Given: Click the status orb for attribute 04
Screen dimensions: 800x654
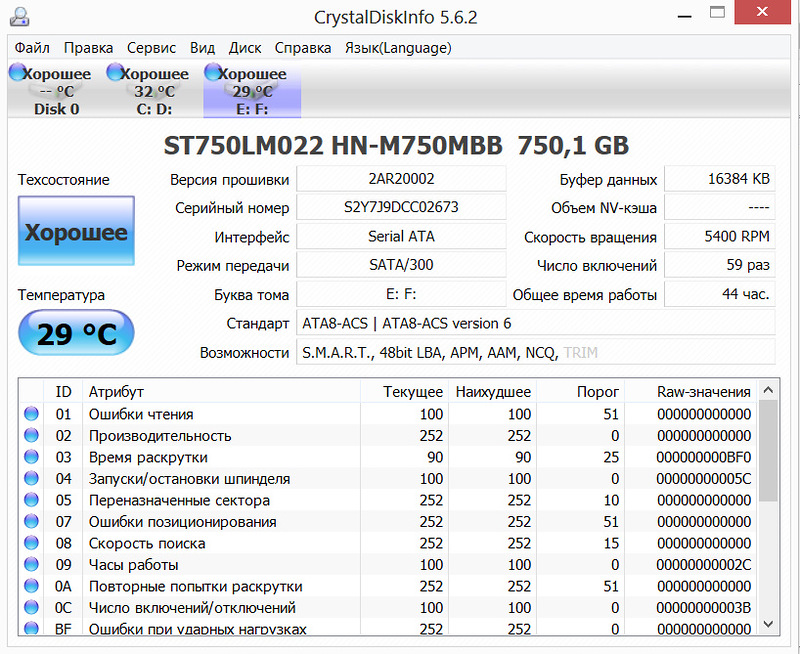Looking at the screenshot, I should (x=32, y=478).
